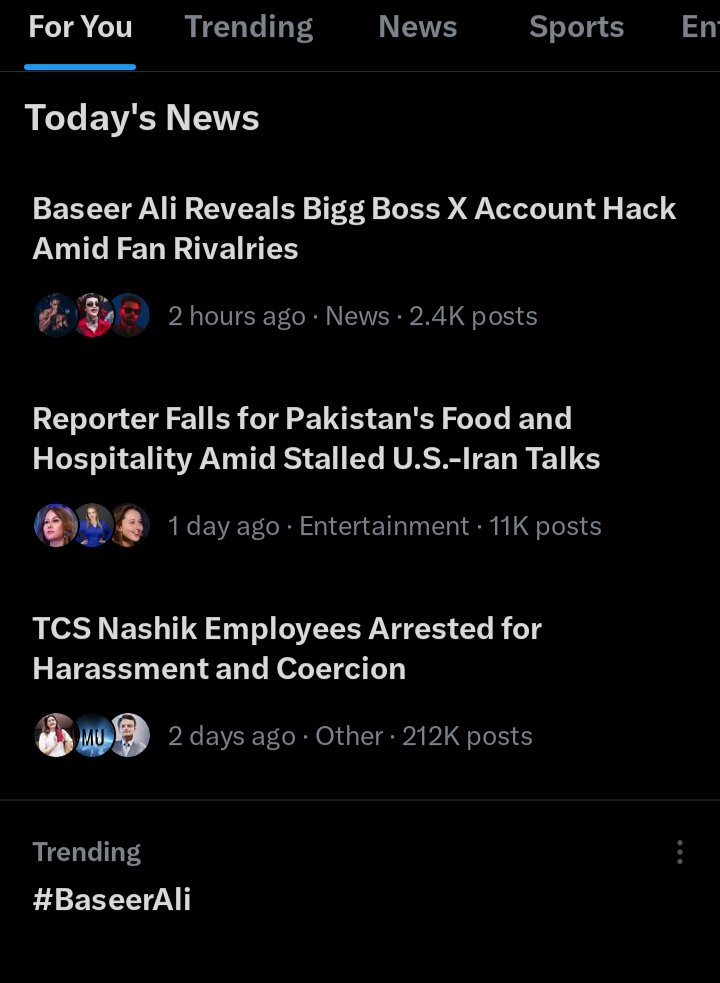Tap the Today's News section heading
The height and width of the screenshot is (983, 720).
(142, 118)
